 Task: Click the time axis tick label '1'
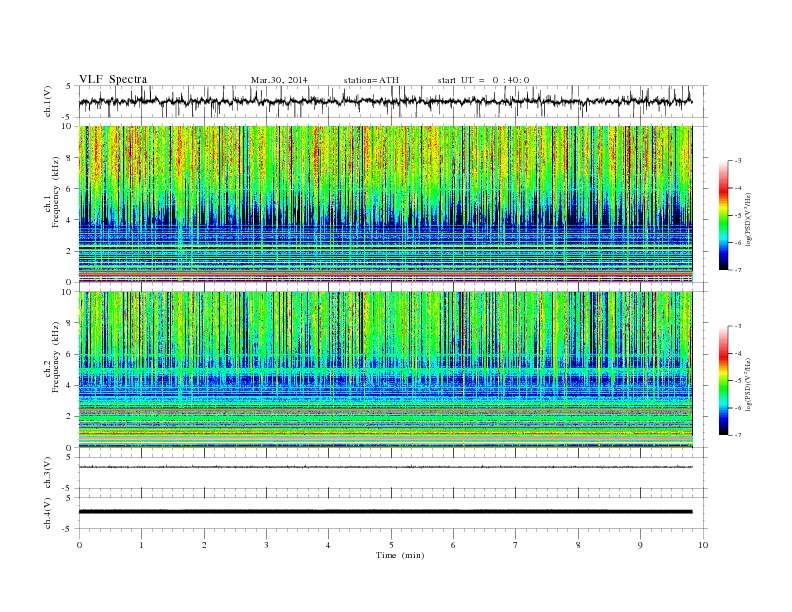click(141, 545)
